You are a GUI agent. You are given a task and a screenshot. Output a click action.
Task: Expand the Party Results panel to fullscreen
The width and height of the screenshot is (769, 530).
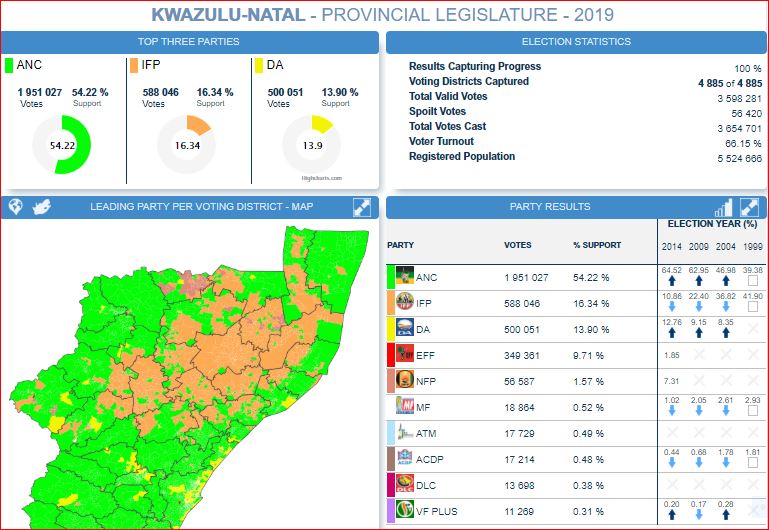point(749,207)
